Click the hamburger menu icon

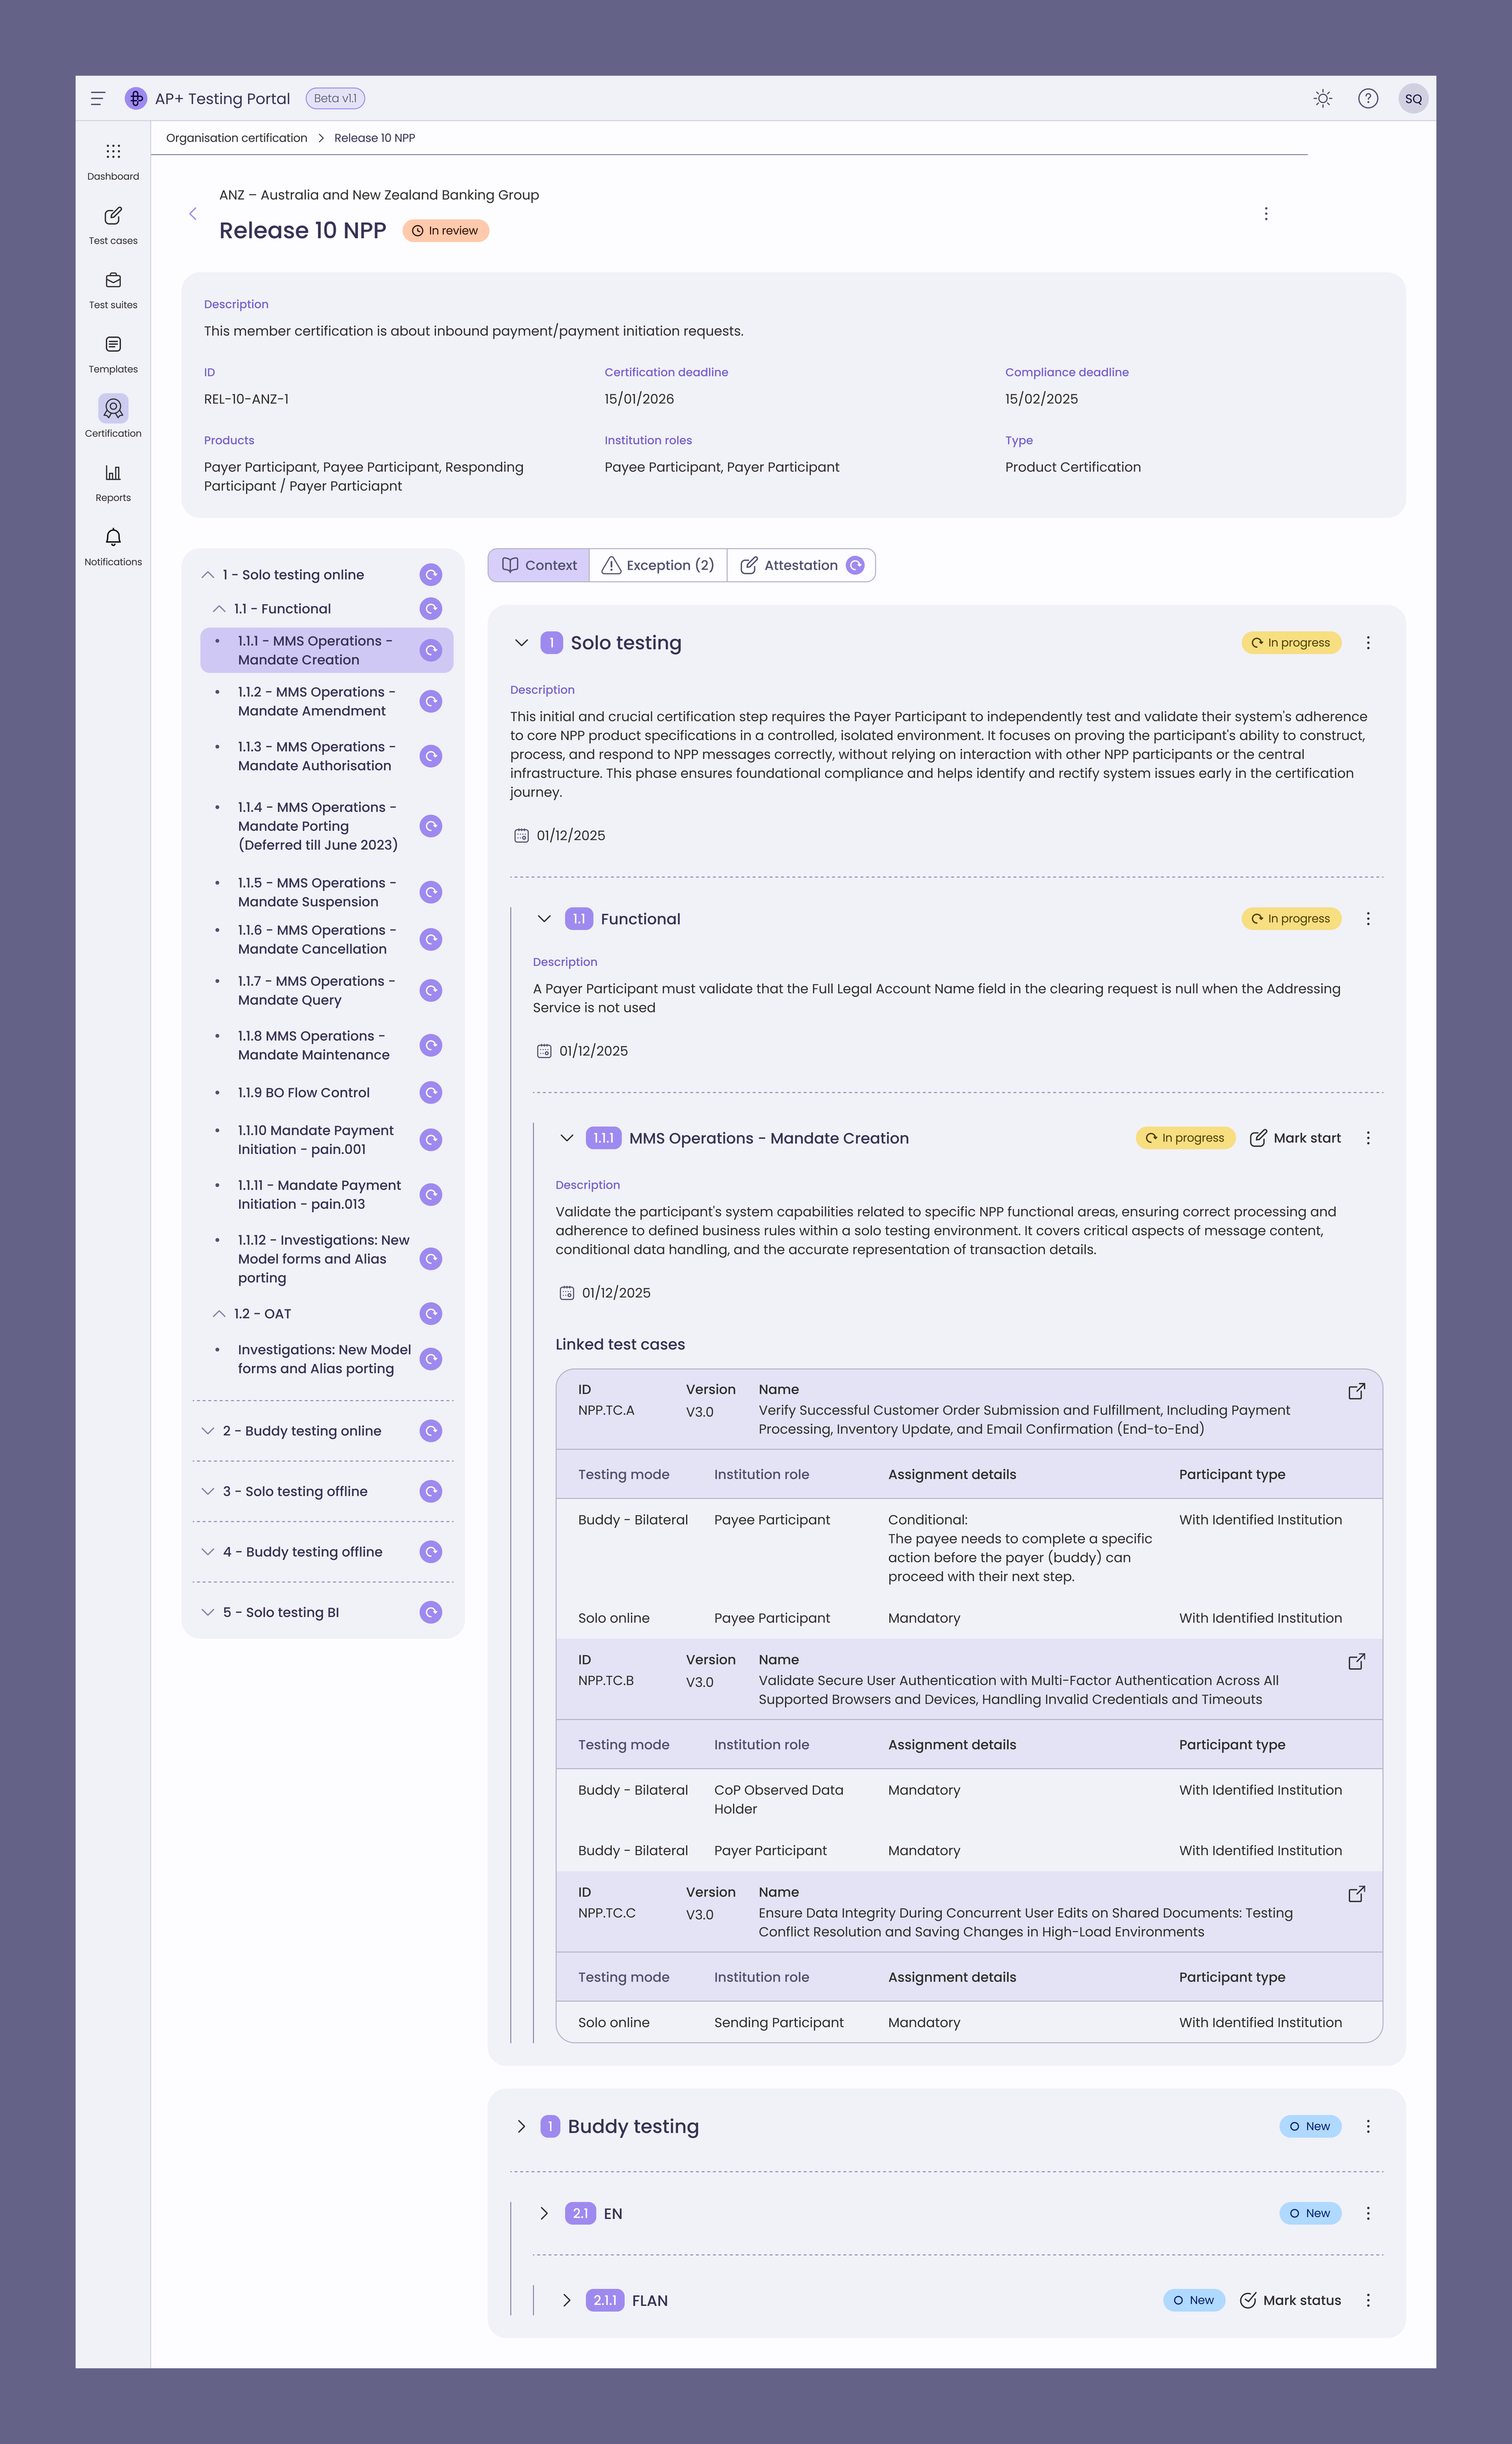(98, 98)
